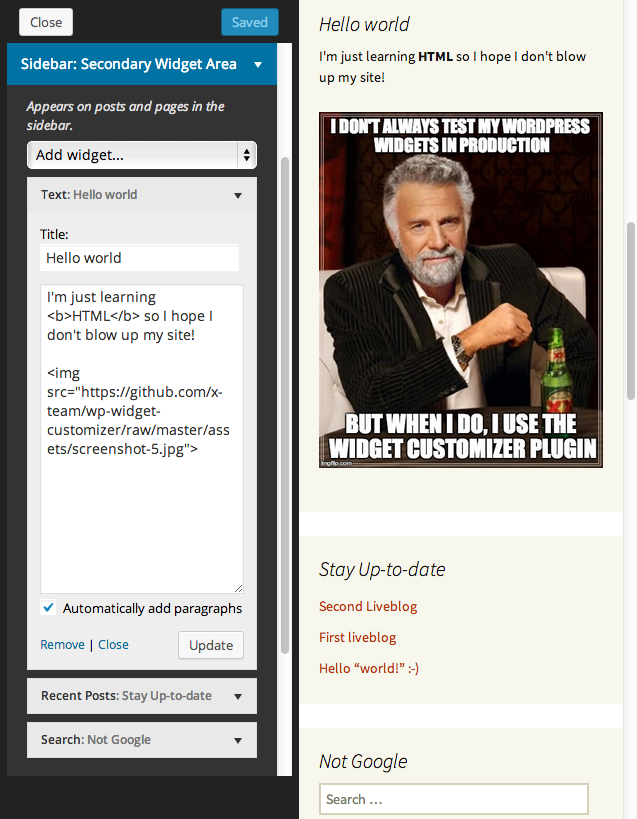This screenshot has height=819, width=637.
Task: Click the Stay Up-to-date heading in preview
Action: pos(382,569)
